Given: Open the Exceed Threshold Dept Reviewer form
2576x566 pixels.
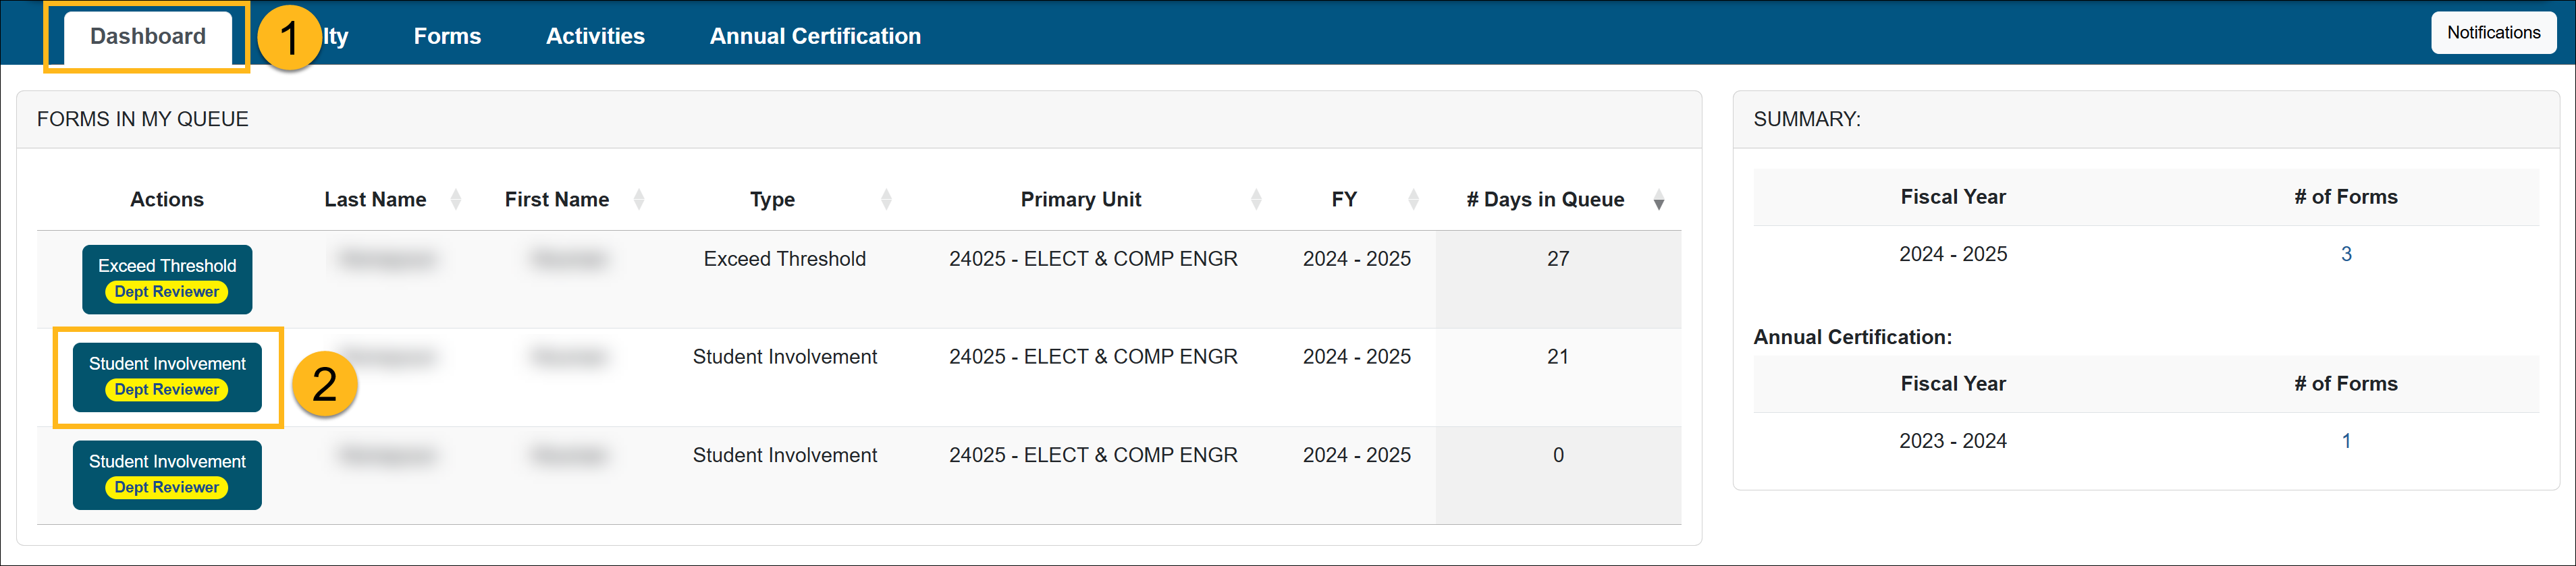Looking at the screenshot, I should tap(167, 279).
